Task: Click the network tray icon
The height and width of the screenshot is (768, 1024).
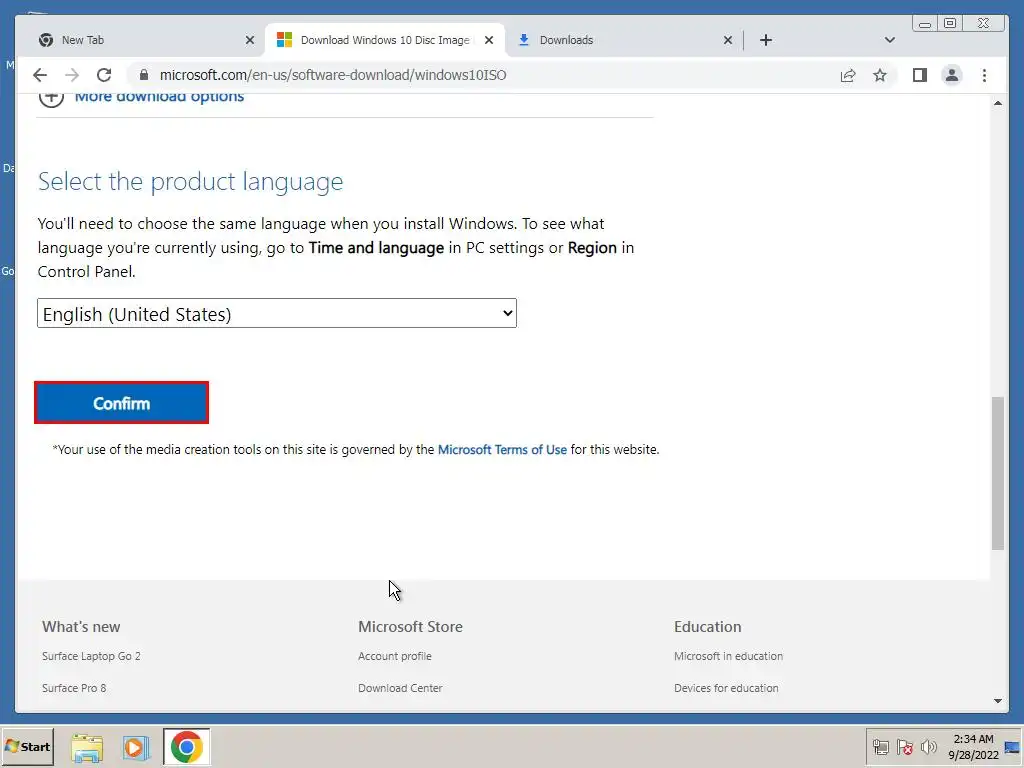Action: pos(880,746)
